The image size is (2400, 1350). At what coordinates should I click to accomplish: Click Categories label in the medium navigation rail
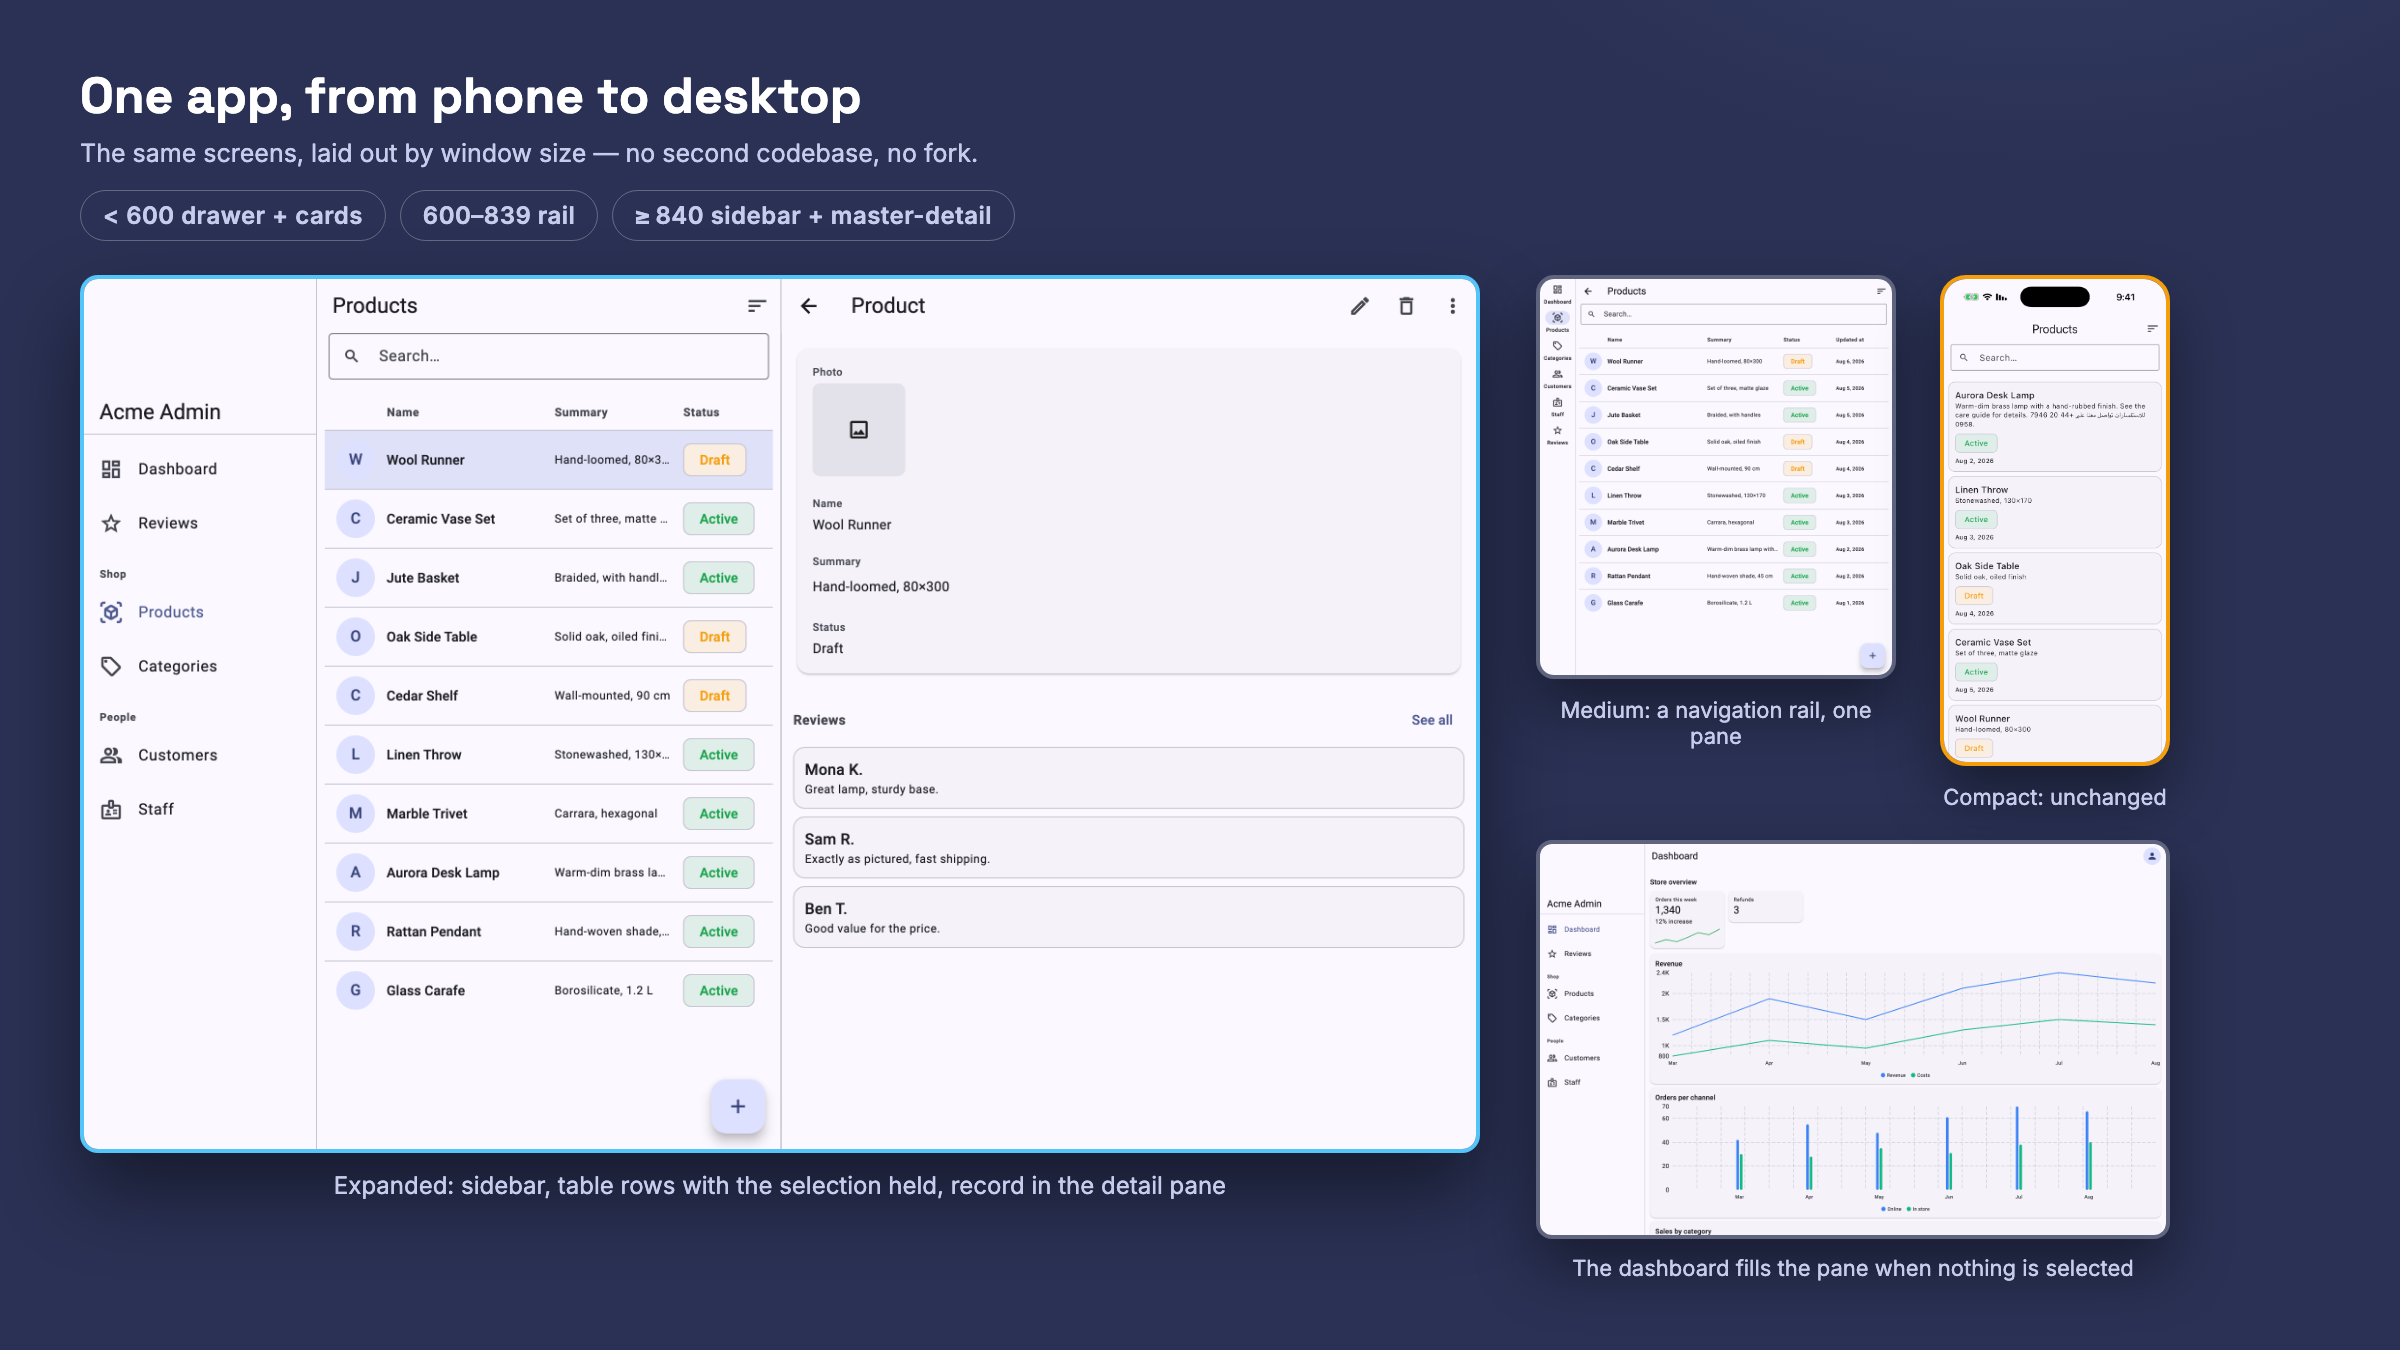pyautogui.click(x=1557, y=358)
